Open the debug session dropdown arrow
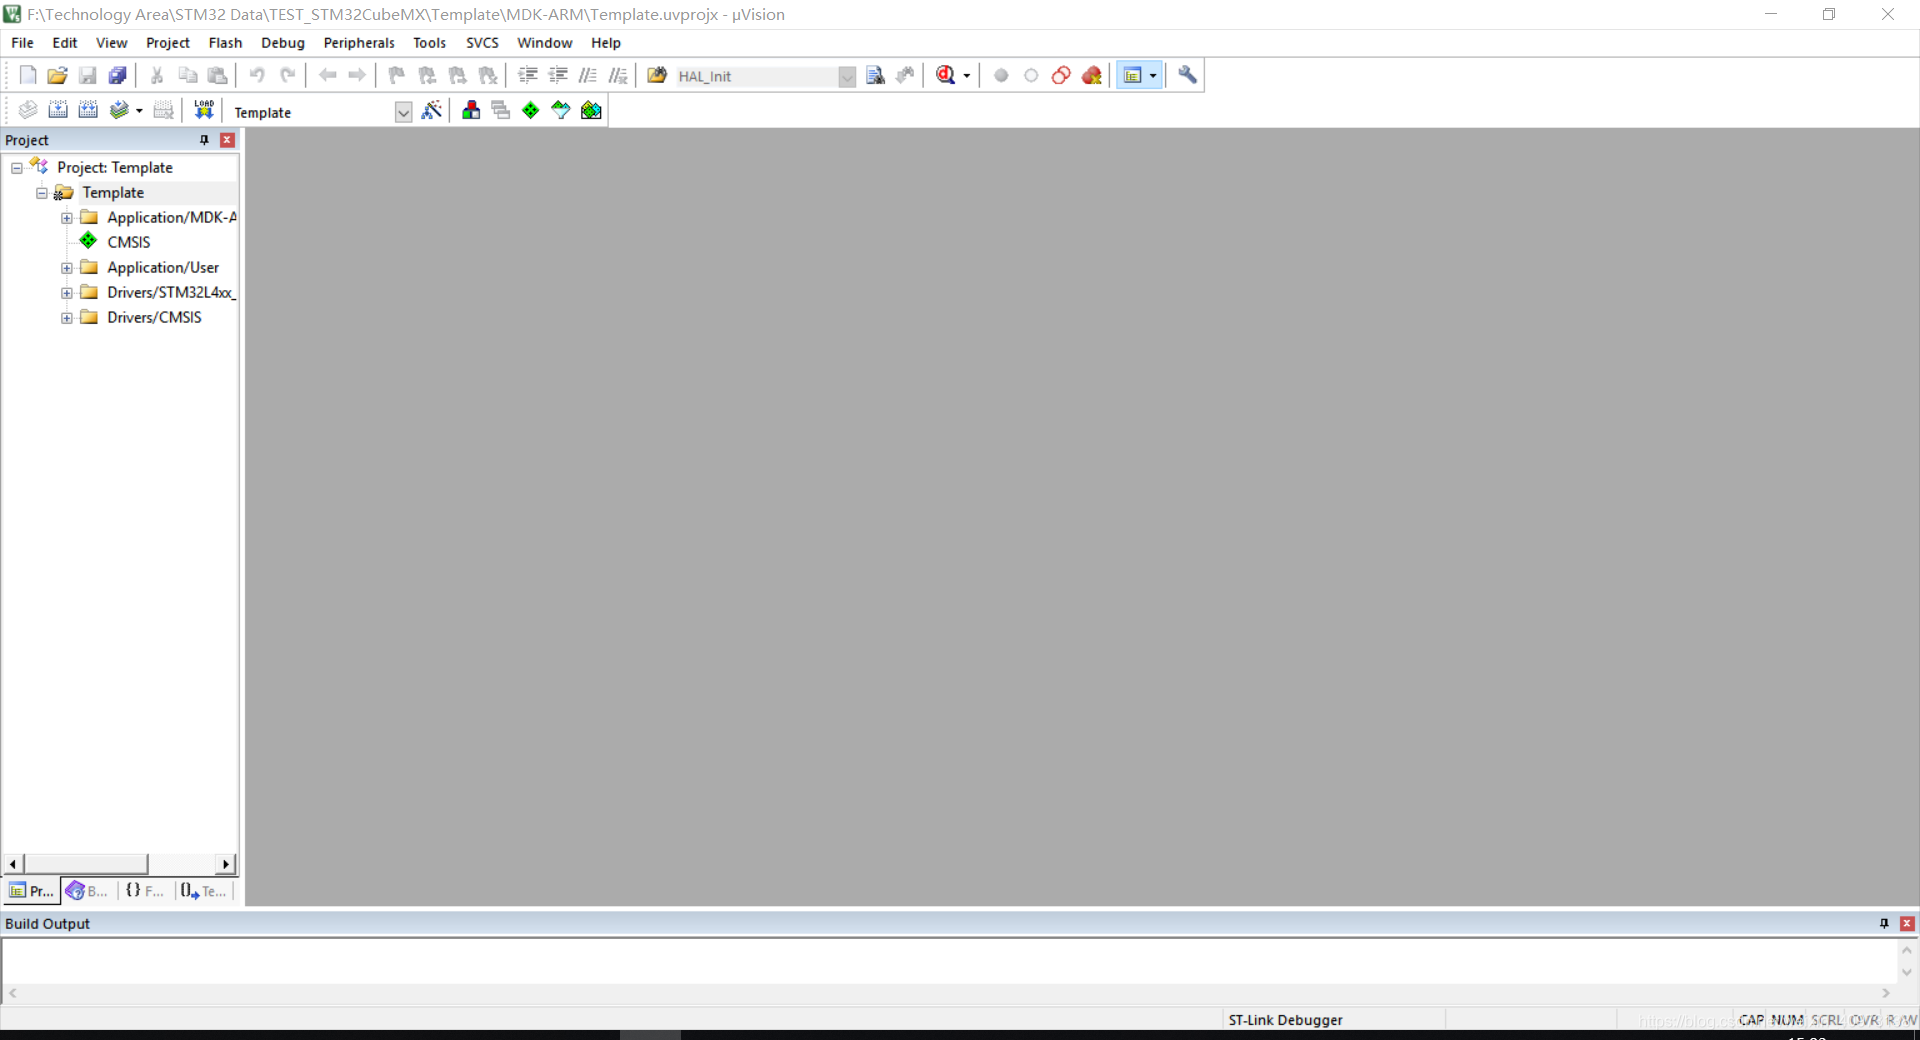The width and height of the screenshot is (1920, 1040). click(966, 76)
